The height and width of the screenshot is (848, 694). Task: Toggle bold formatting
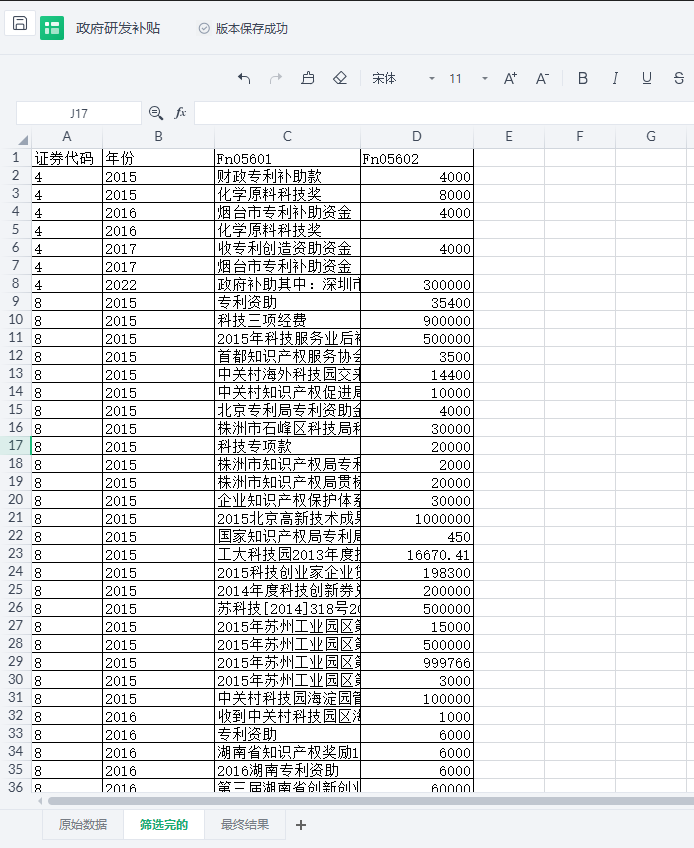click(583, 78)
